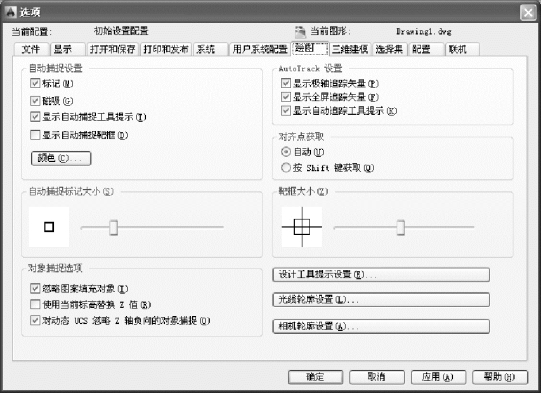Screen dimensions: 541x393
Task: Click the autosnap marker size slider handle
Action: click(x=114, y=227)
